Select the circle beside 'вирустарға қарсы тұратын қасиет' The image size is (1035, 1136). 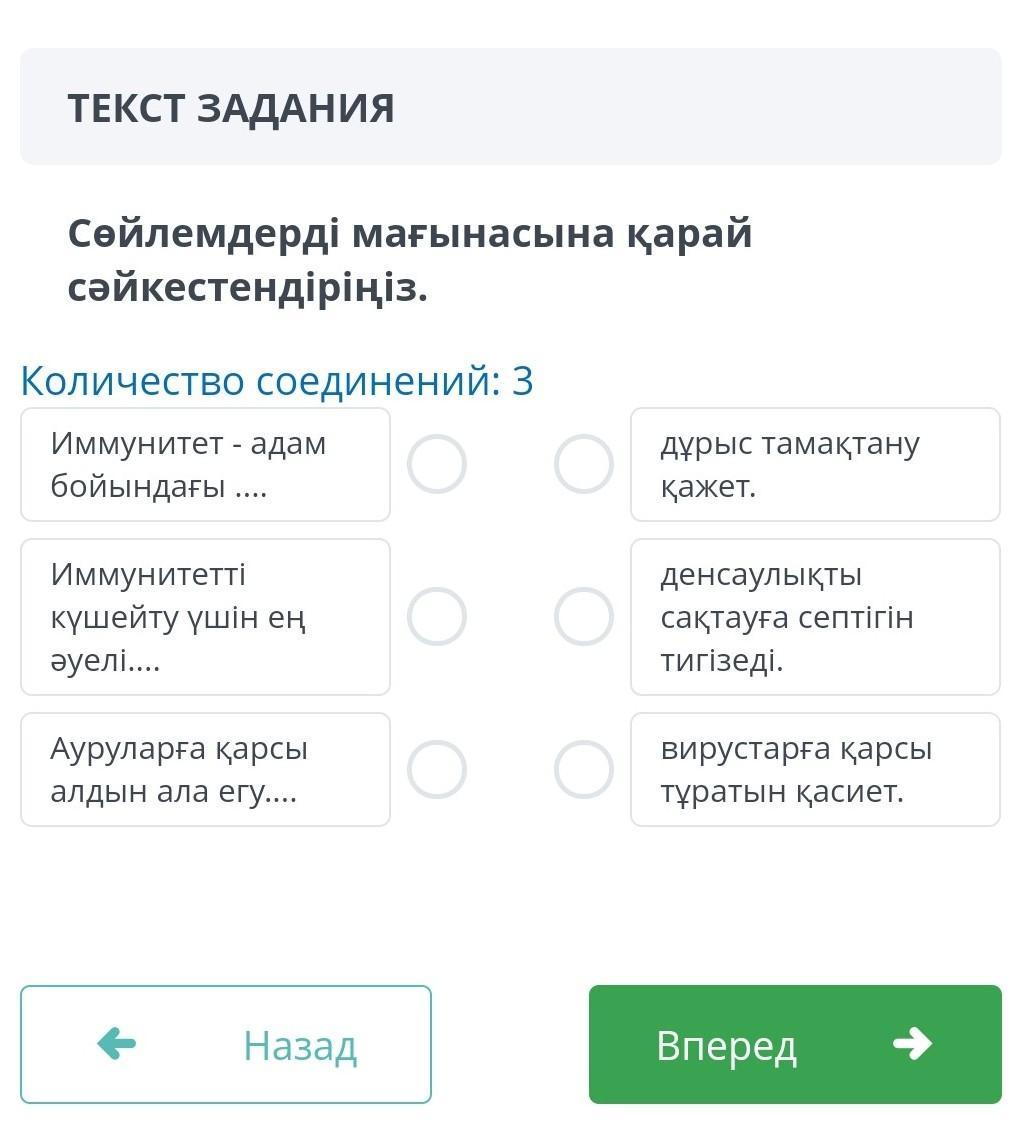click(x=584, y=769)
